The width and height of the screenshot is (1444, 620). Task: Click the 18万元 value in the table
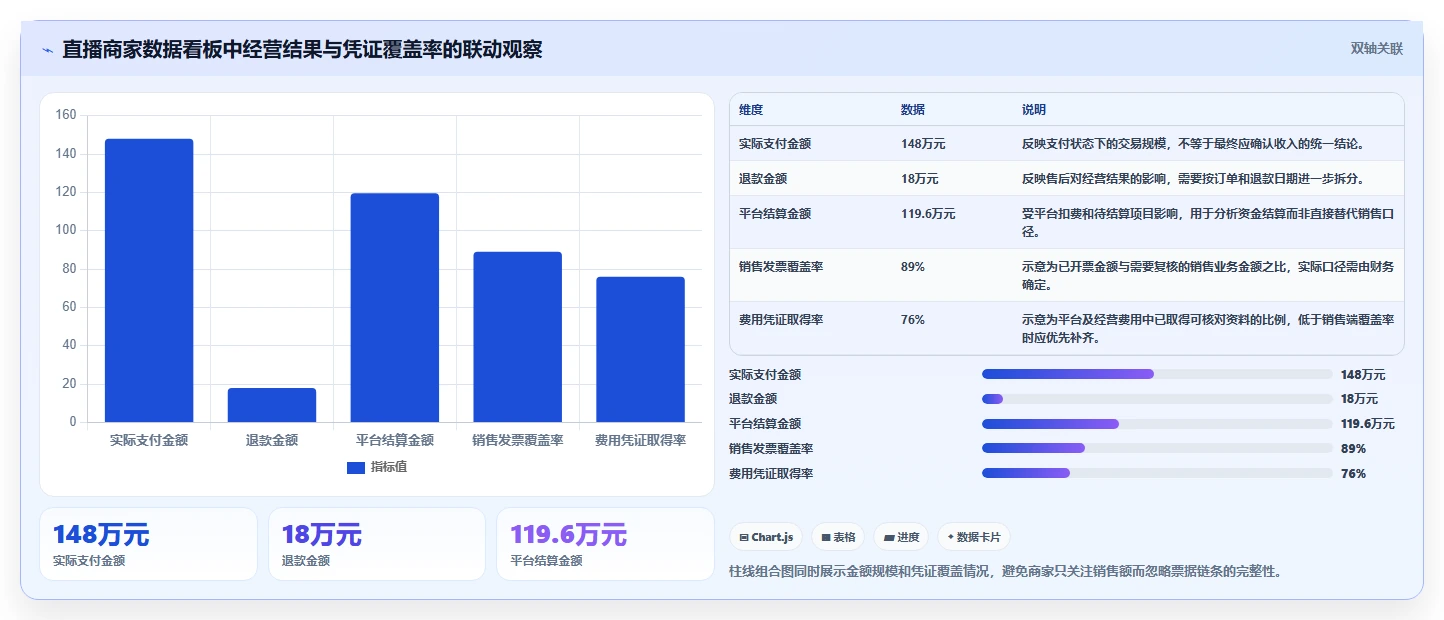coord(920,179)
